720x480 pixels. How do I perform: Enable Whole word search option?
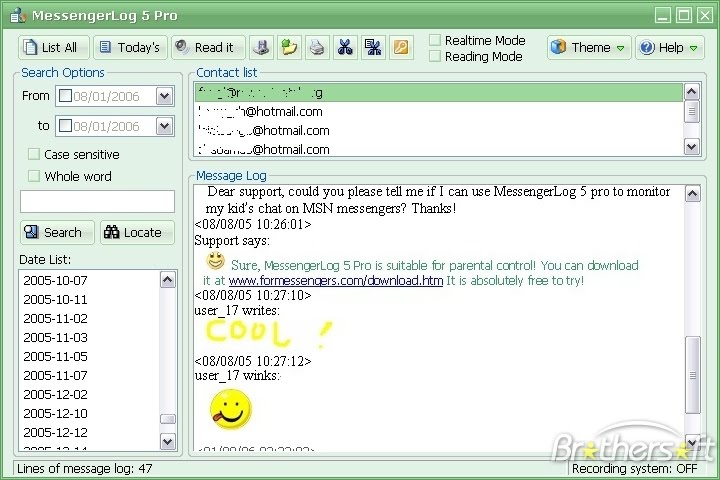click(x=34, y=176)
